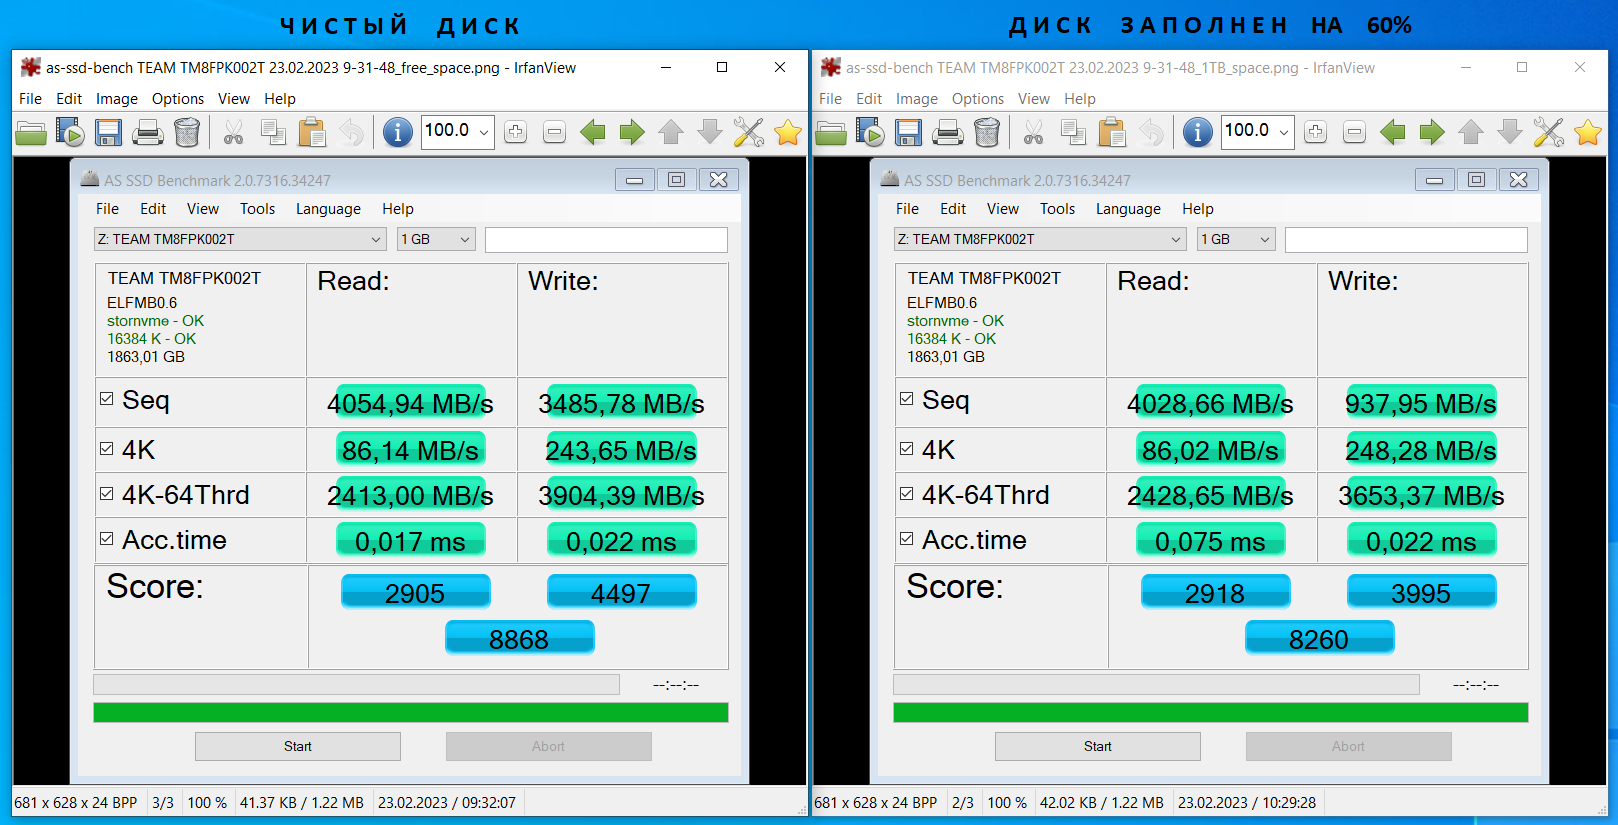Open a file in the free_space IrfanView window
This screenshot has width=1618, height=825.
(x=31, y=132)
